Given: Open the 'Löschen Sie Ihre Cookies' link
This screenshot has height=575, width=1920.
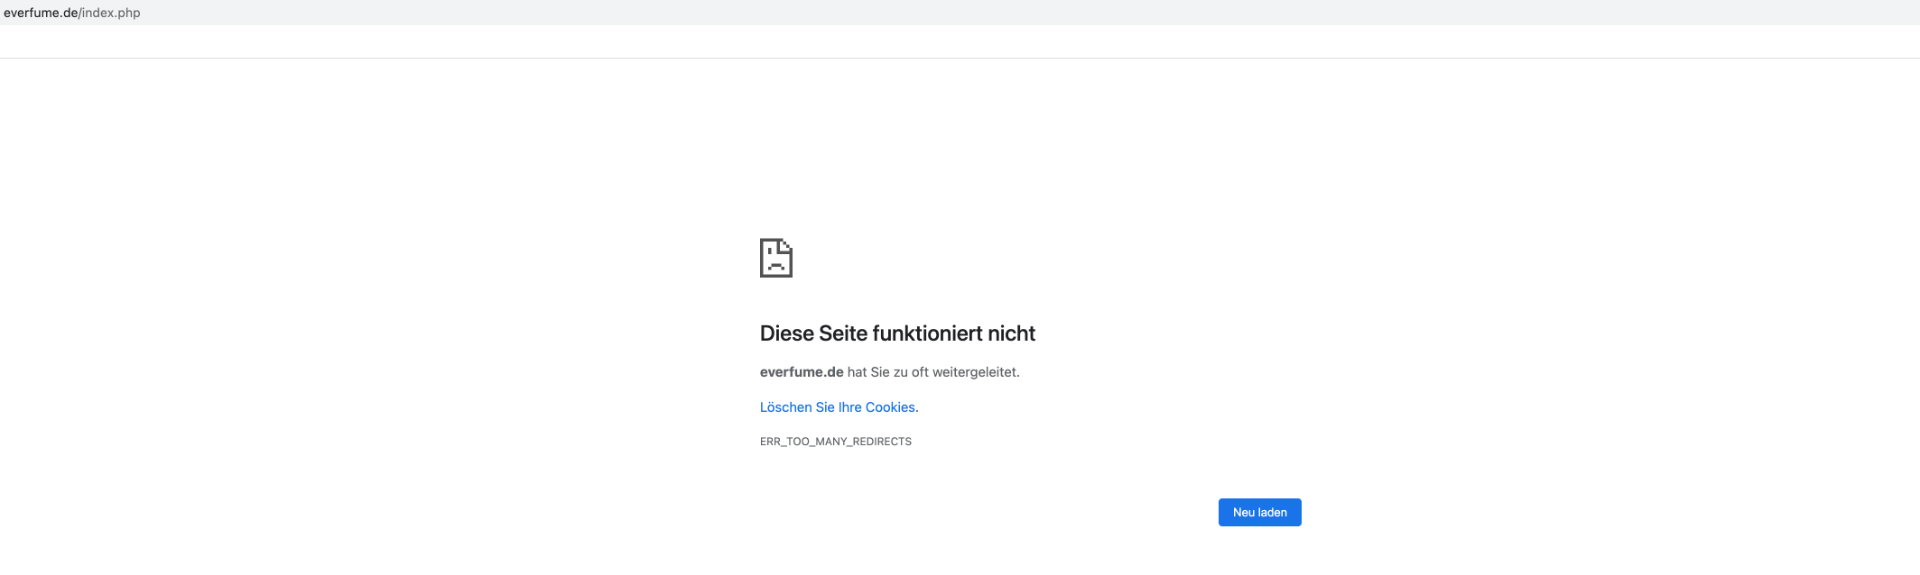Looking at the screenshot, I should [x=837, y=407].
